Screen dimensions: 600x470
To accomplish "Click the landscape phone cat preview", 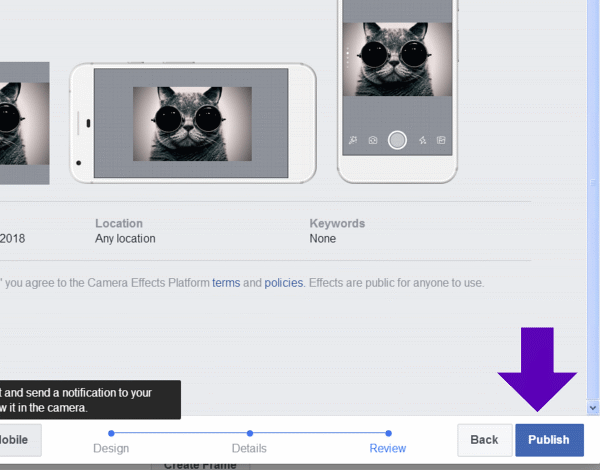I will point(192,123).
